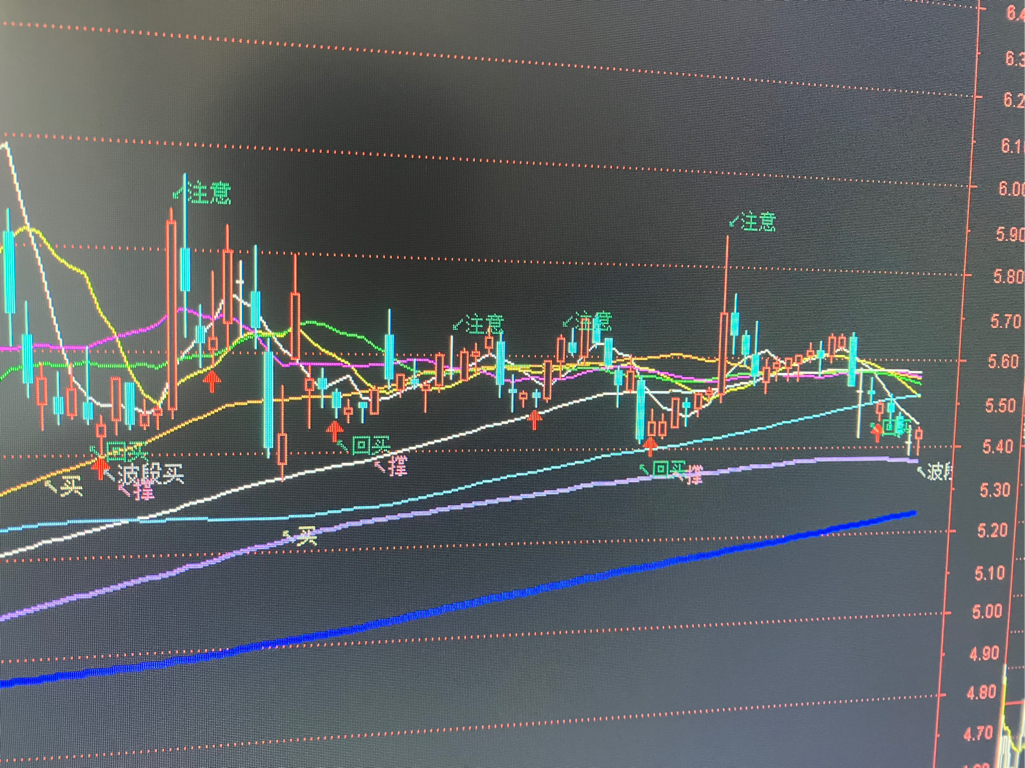
Task: Click the red up arrow above the second 回买 label
Action: point(335,431)
